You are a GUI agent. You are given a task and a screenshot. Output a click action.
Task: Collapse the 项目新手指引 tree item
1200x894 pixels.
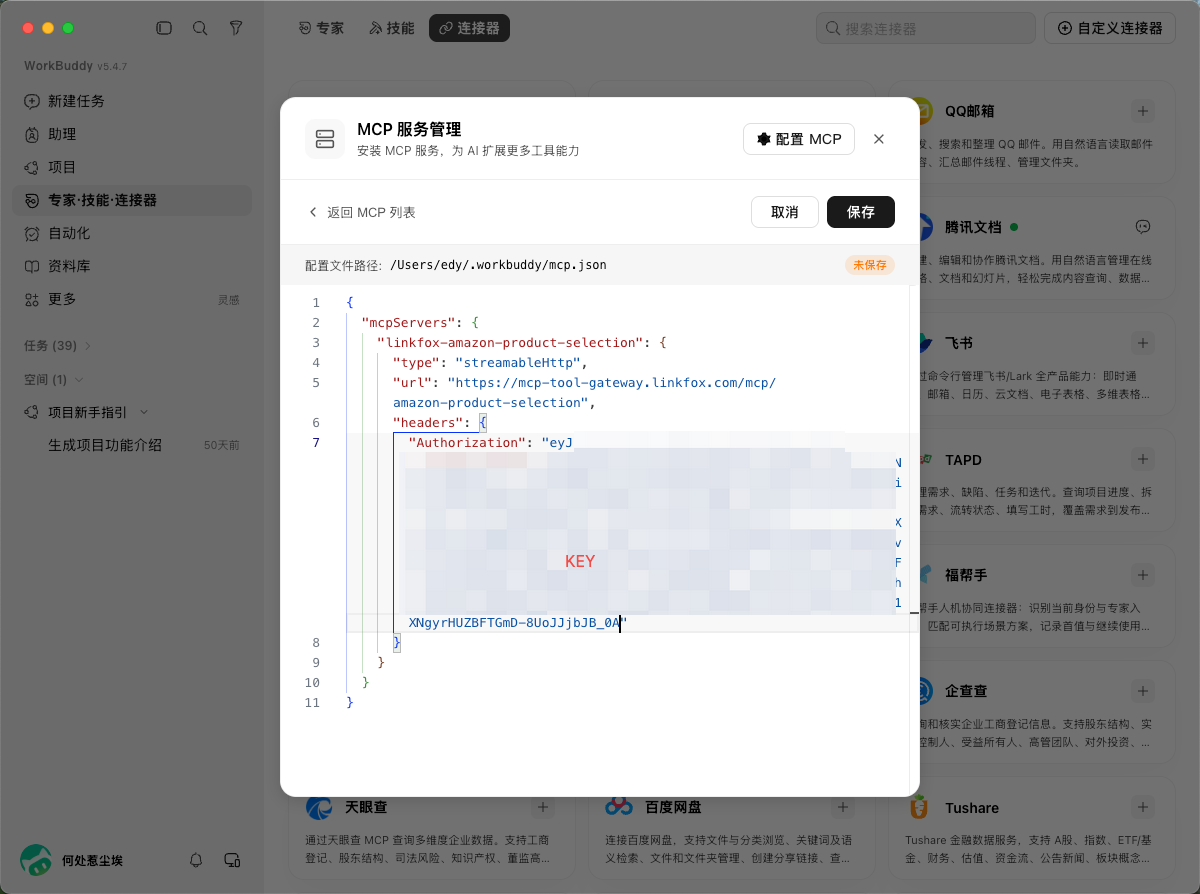144,412
